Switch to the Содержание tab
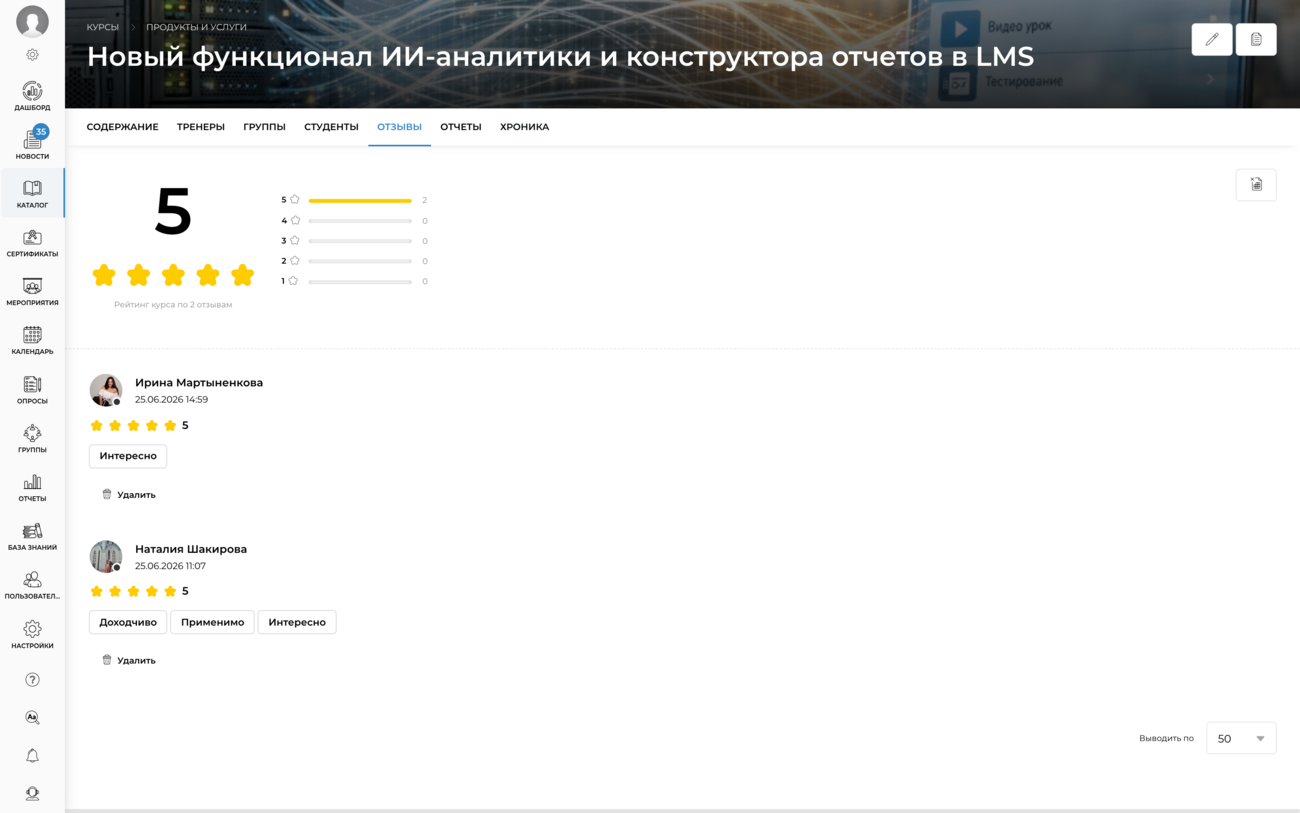Image resolution: width=1300 pixels, height=813 pixels. pyautogui.click(x=122, y=127)
